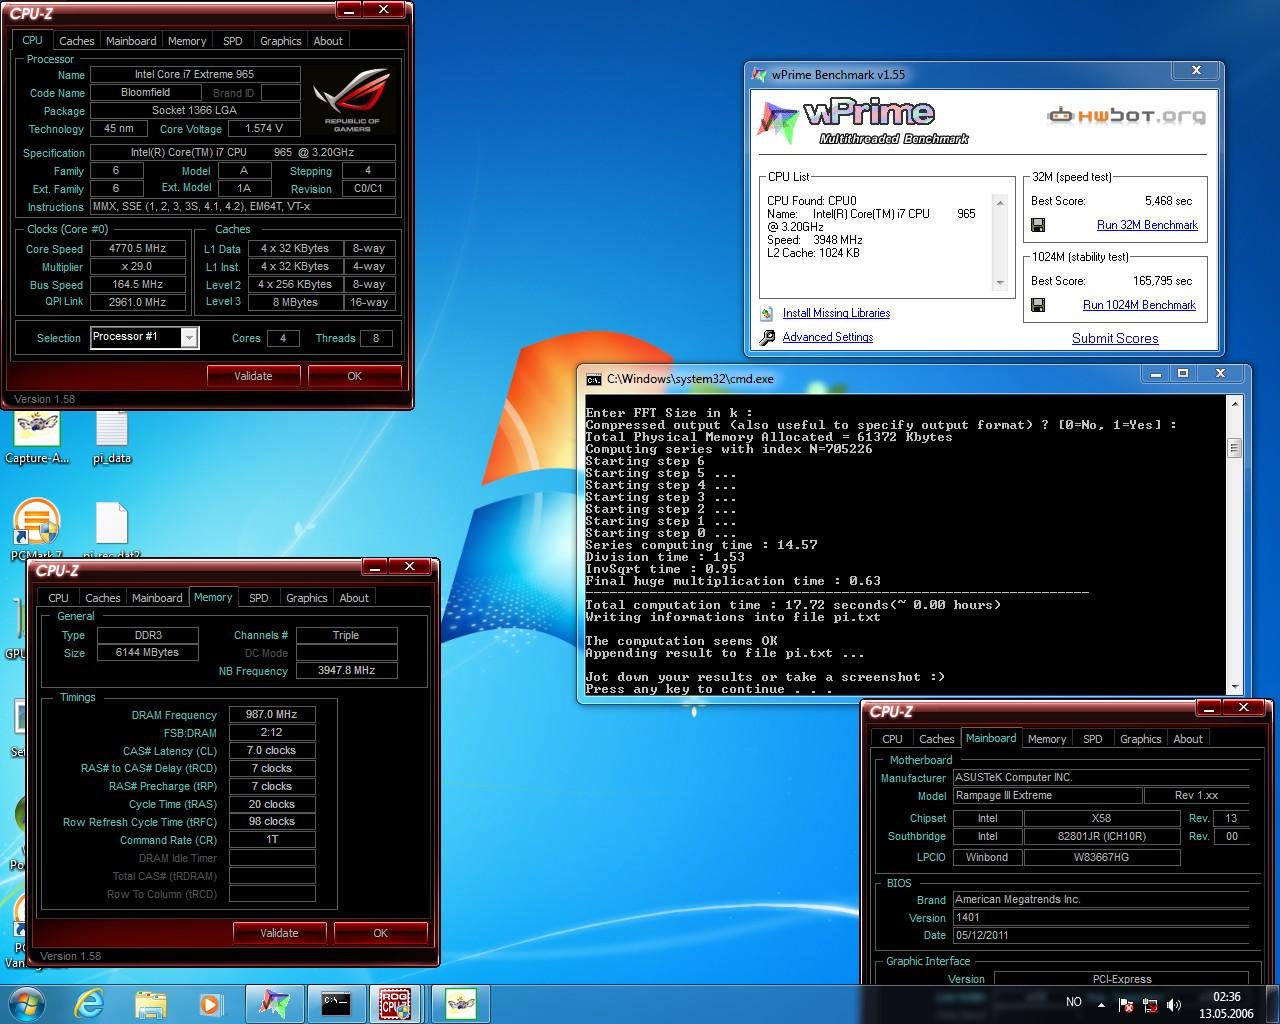
Task: Click the CAS# Latency 7.0 clocks value
Action: click(272, 750)
